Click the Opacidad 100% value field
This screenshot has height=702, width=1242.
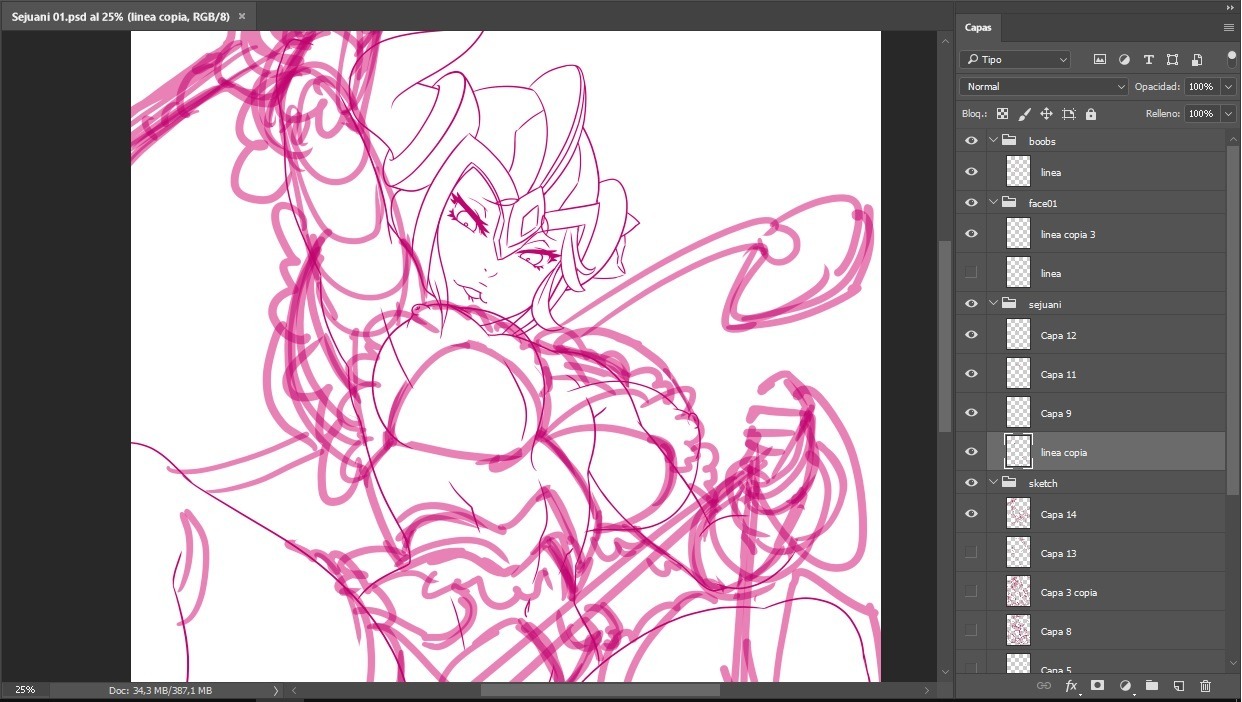(x=1203, y=87)
